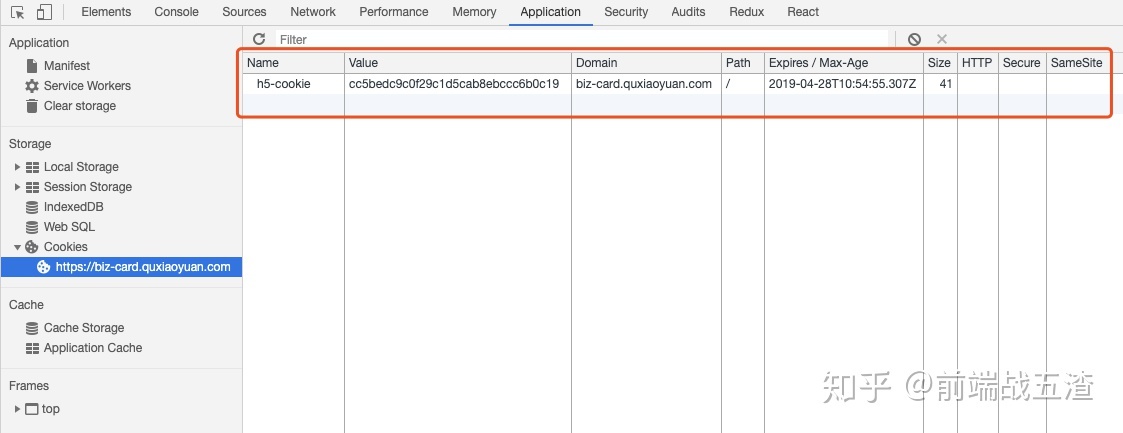Open the React tab

pyautogui.click(x=803, y=12)
